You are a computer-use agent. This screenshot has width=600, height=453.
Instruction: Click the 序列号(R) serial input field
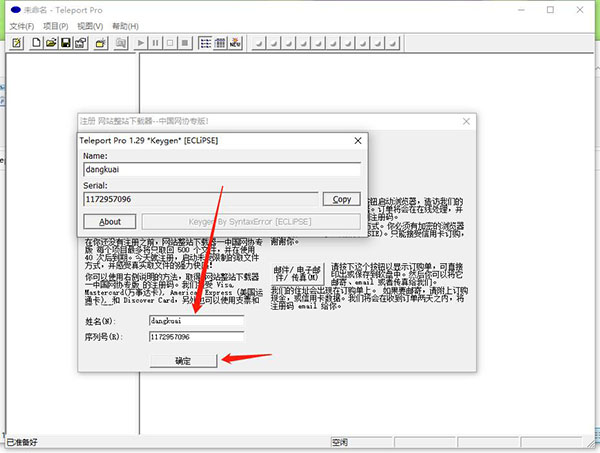point(196,337)
